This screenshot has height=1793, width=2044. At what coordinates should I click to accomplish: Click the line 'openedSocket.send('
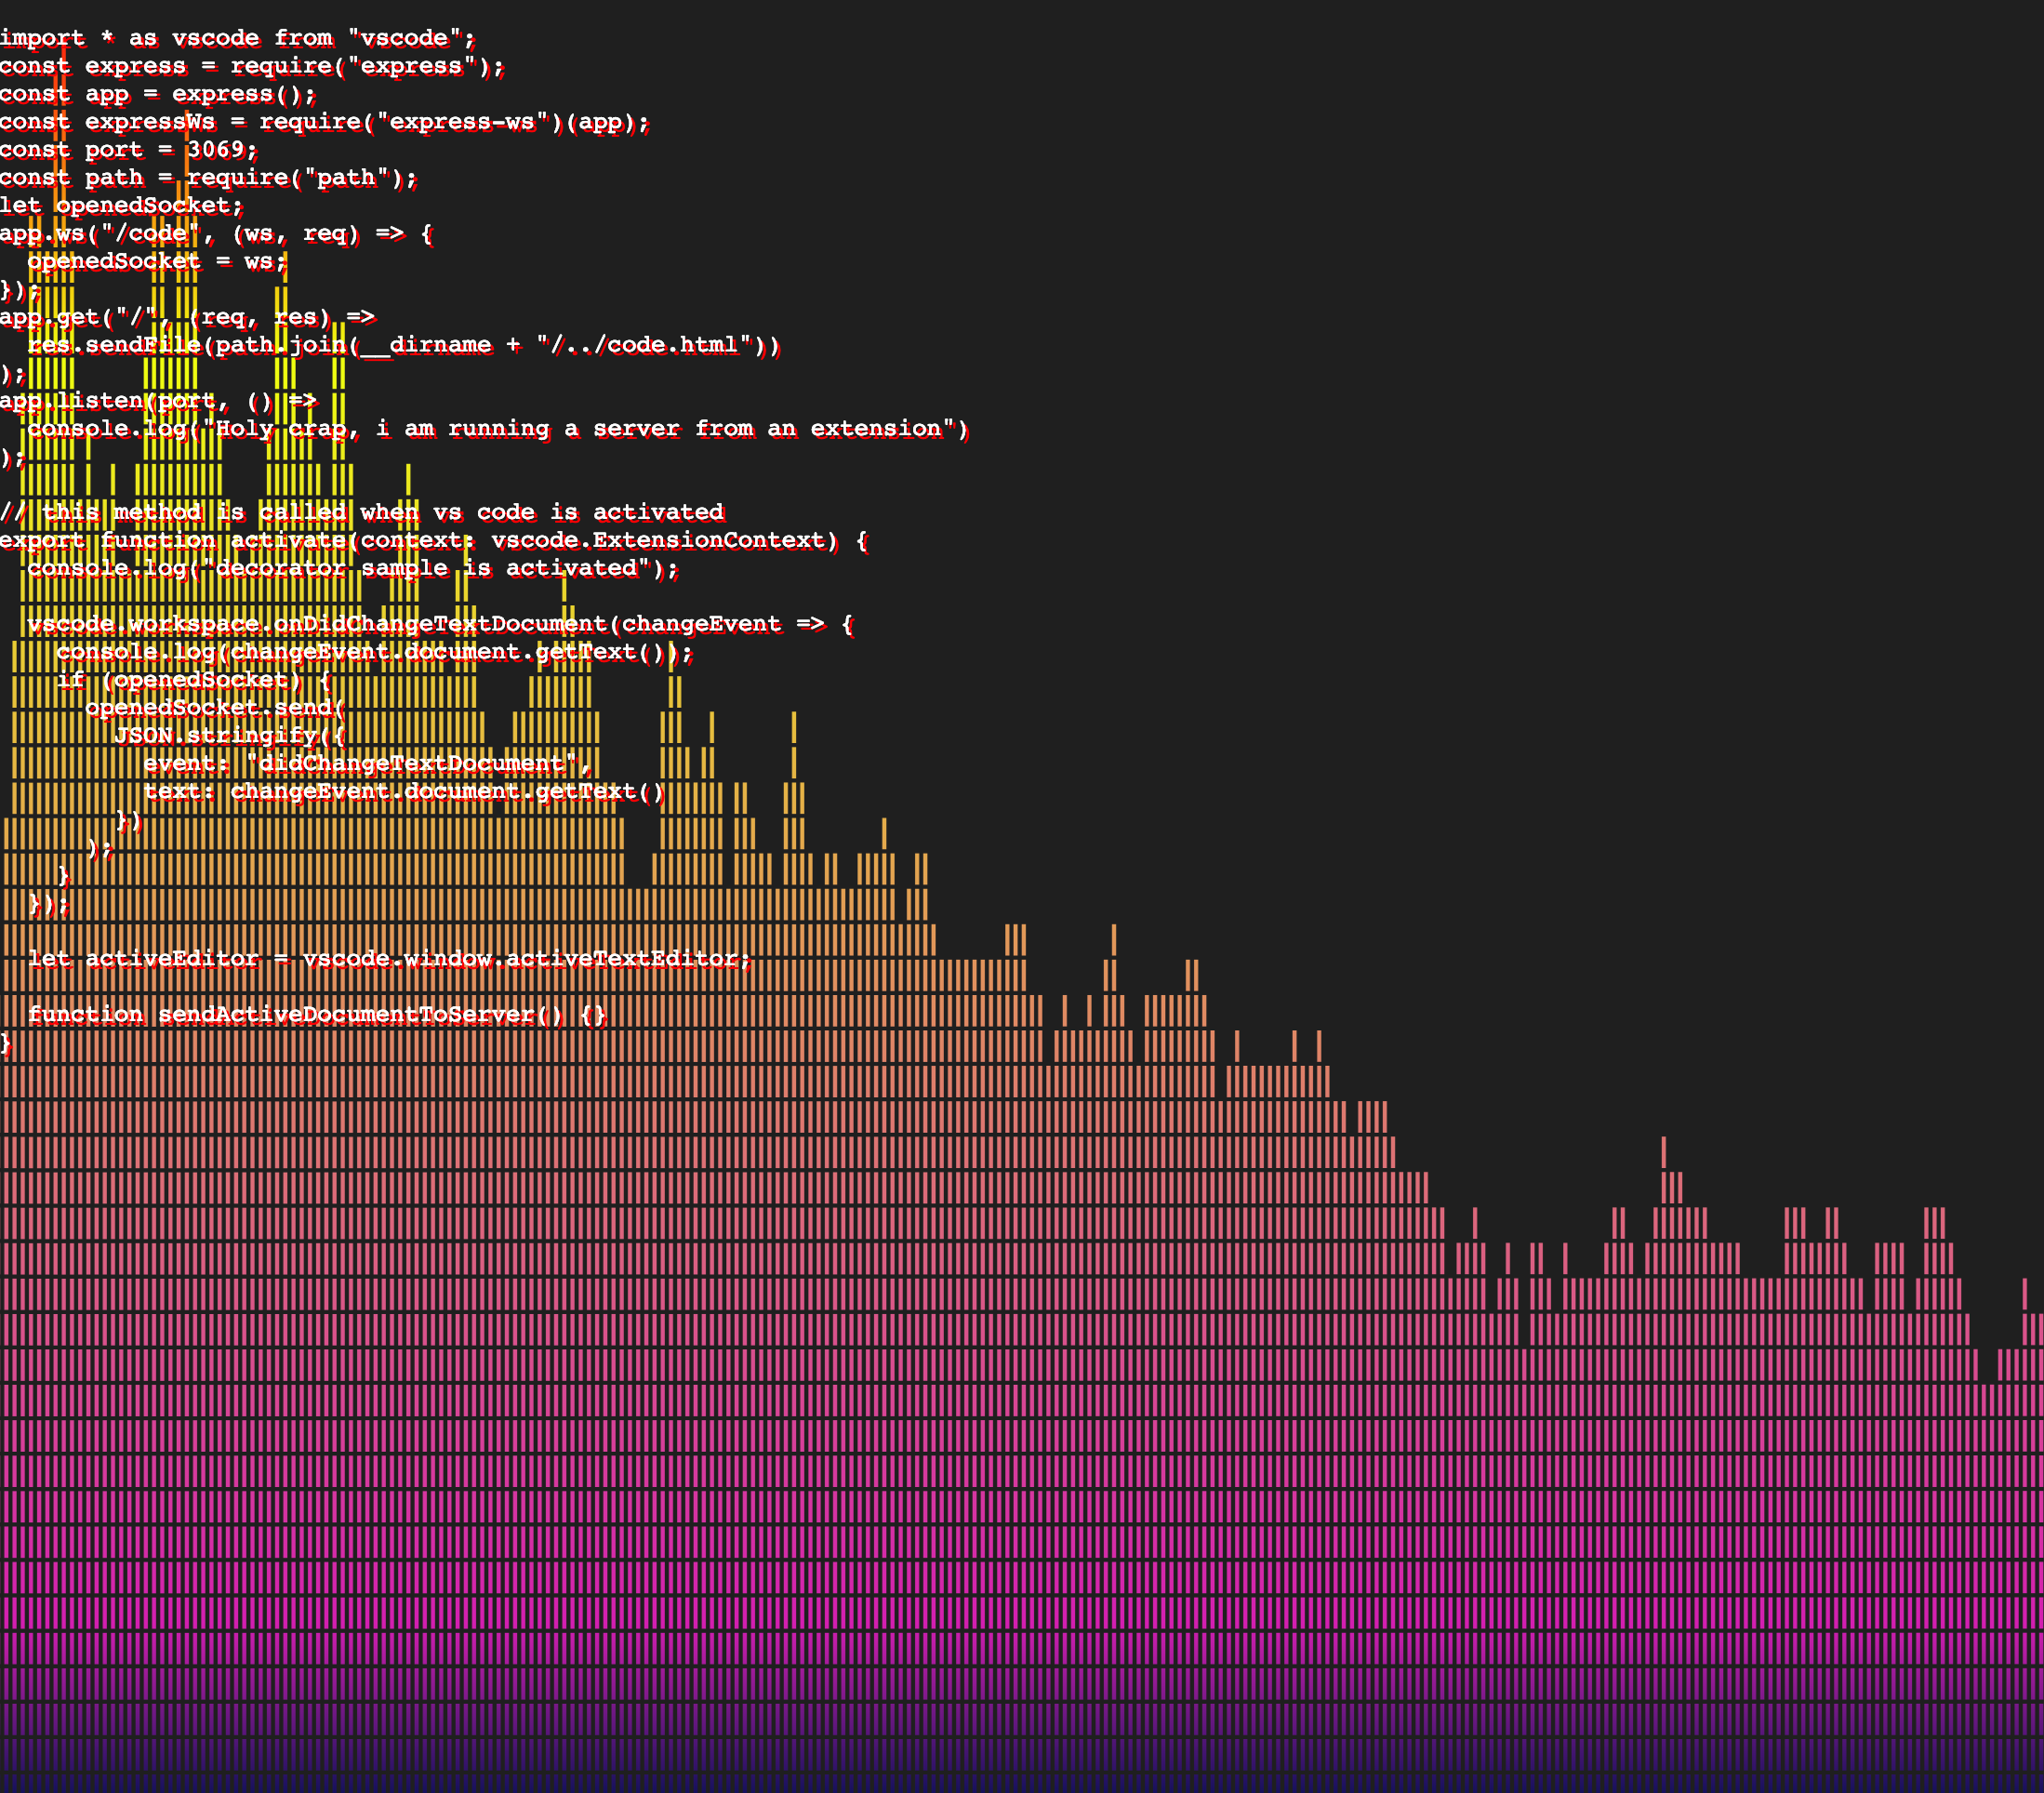pos(216,709)
